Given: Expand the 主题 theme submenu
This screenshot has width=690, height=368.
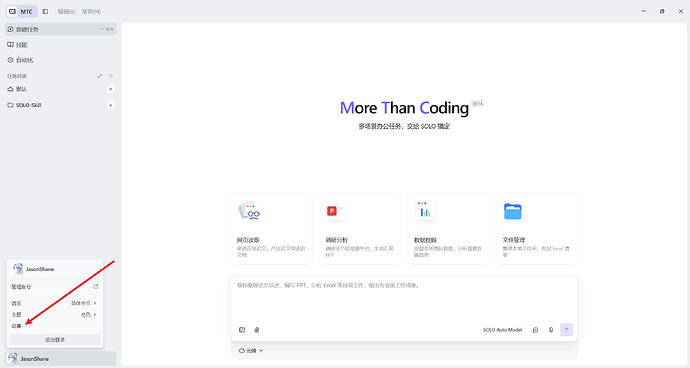Looking at the screenshot, I should click(x=55, y=315).
